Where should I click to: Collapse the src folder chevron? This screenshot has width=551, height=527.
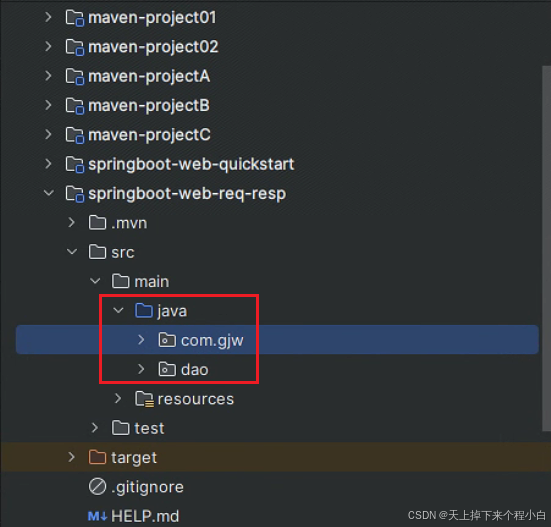(x=72, y=252)
